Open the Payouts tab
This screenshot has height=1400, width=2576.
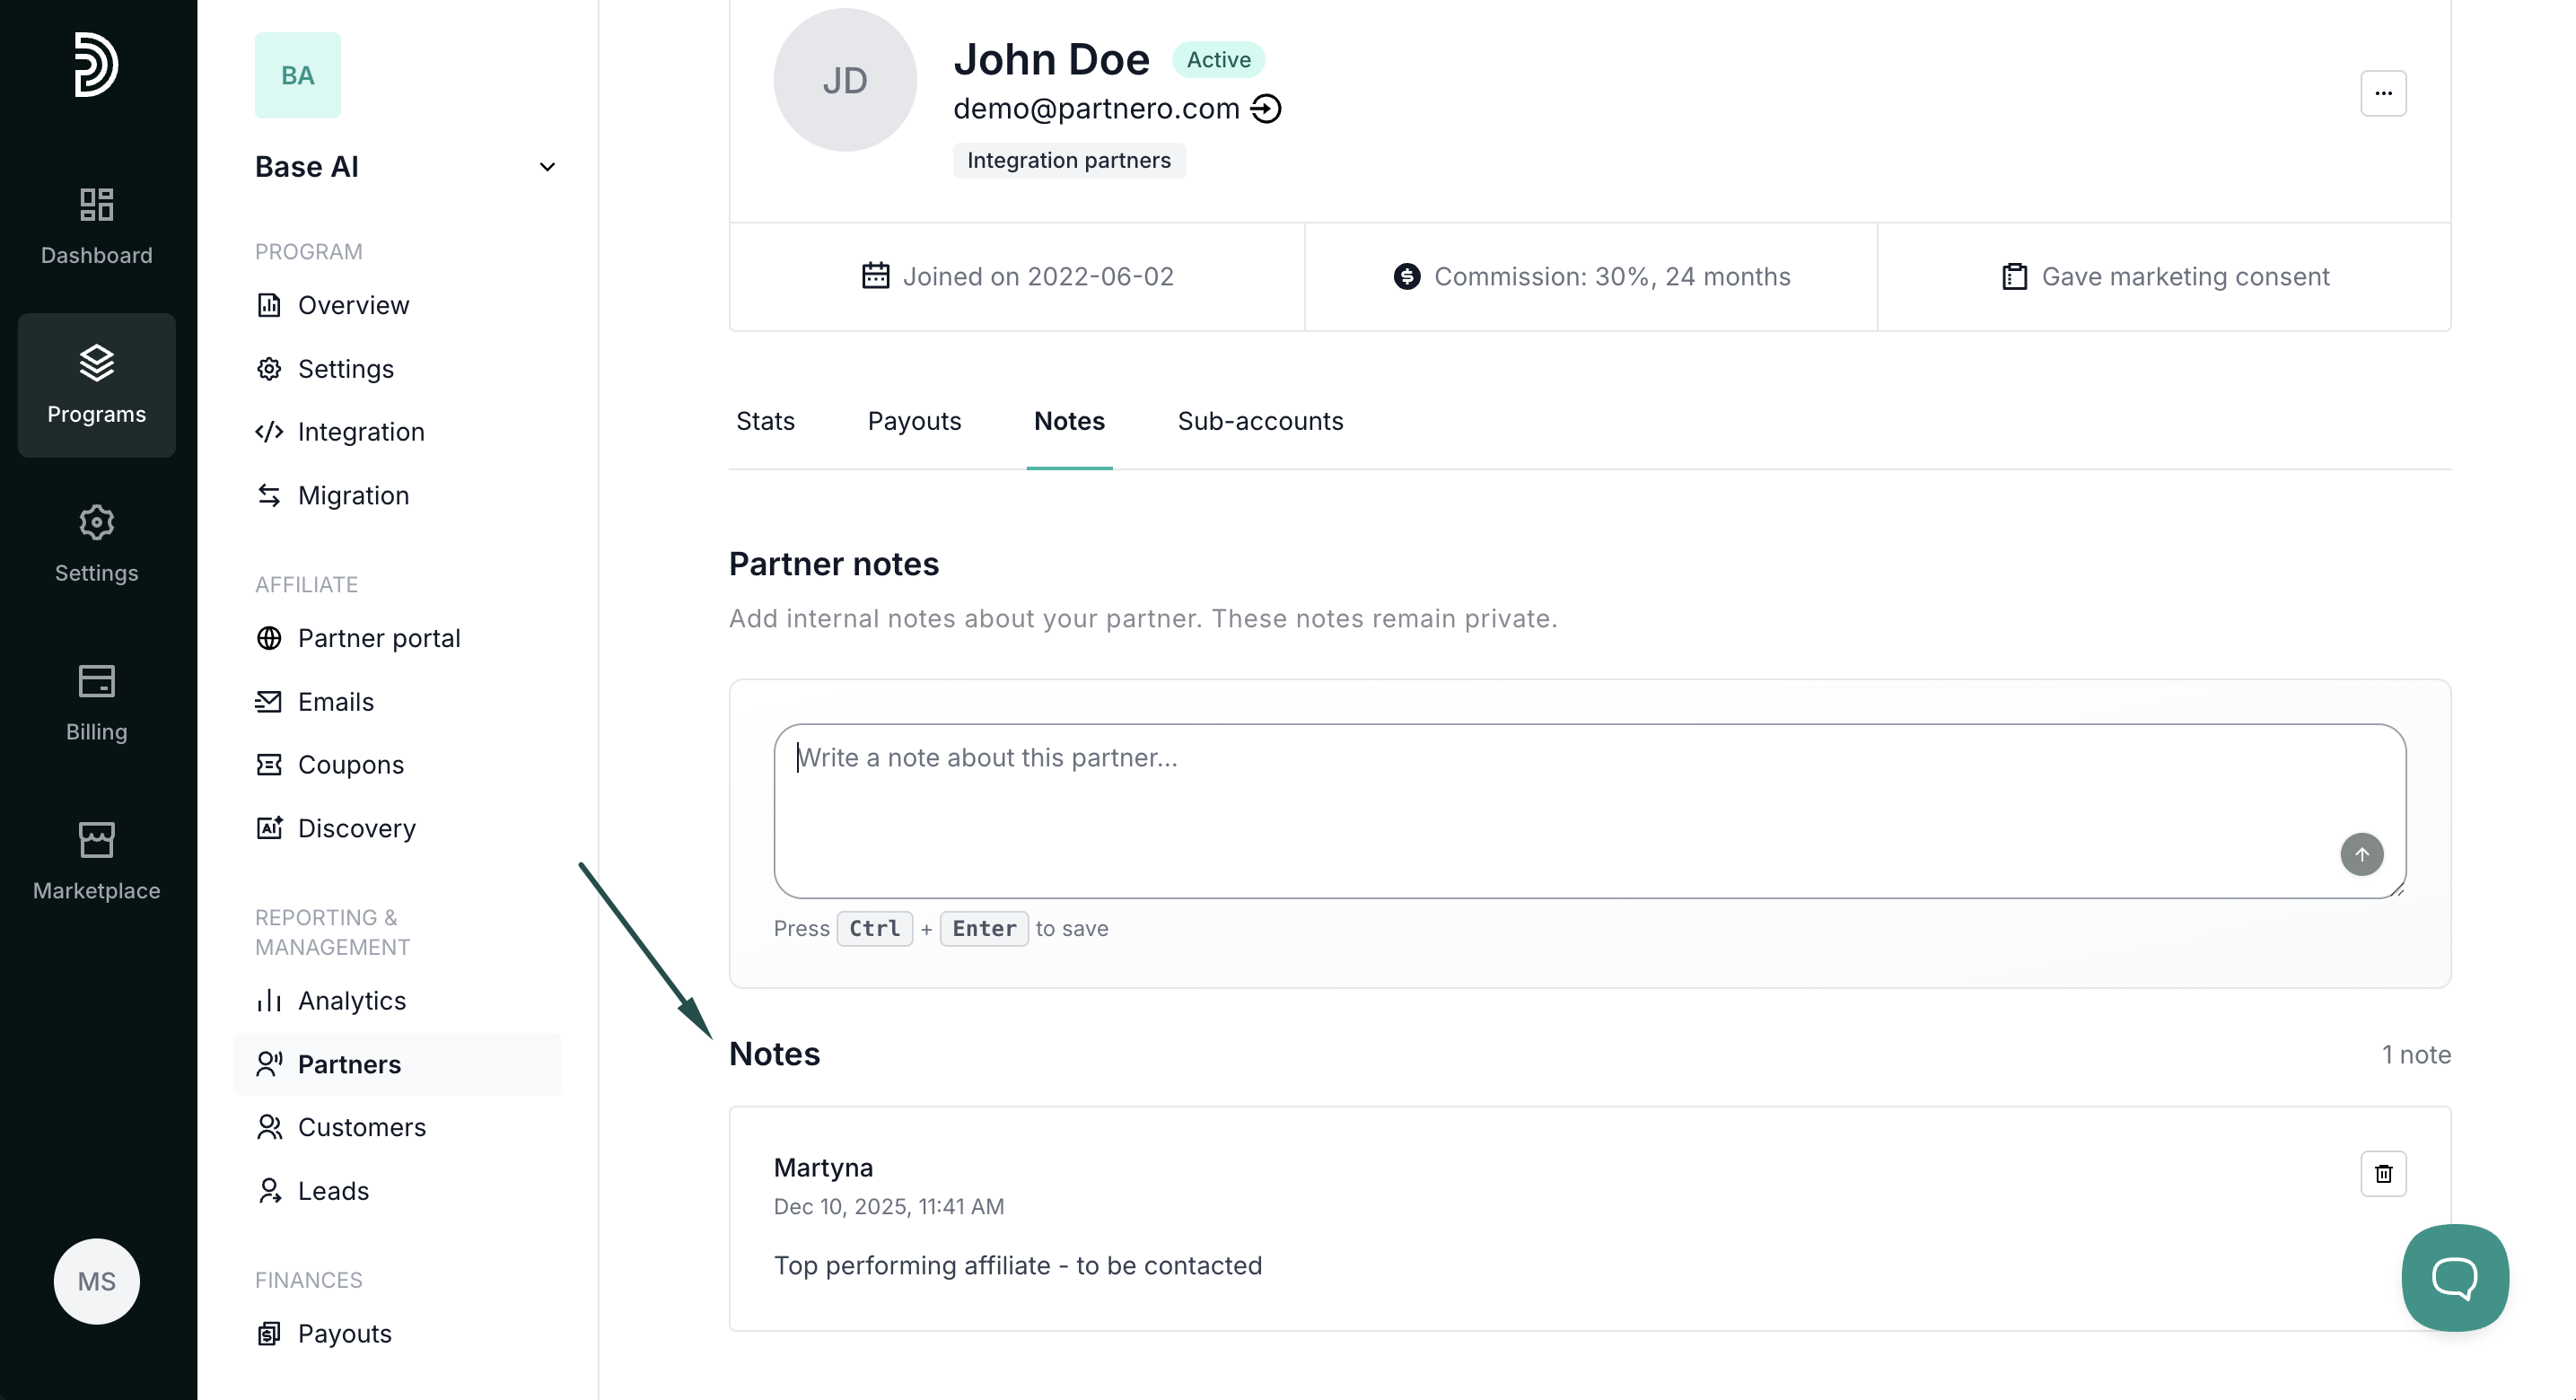pyautogui.click(x=913, y=421)
